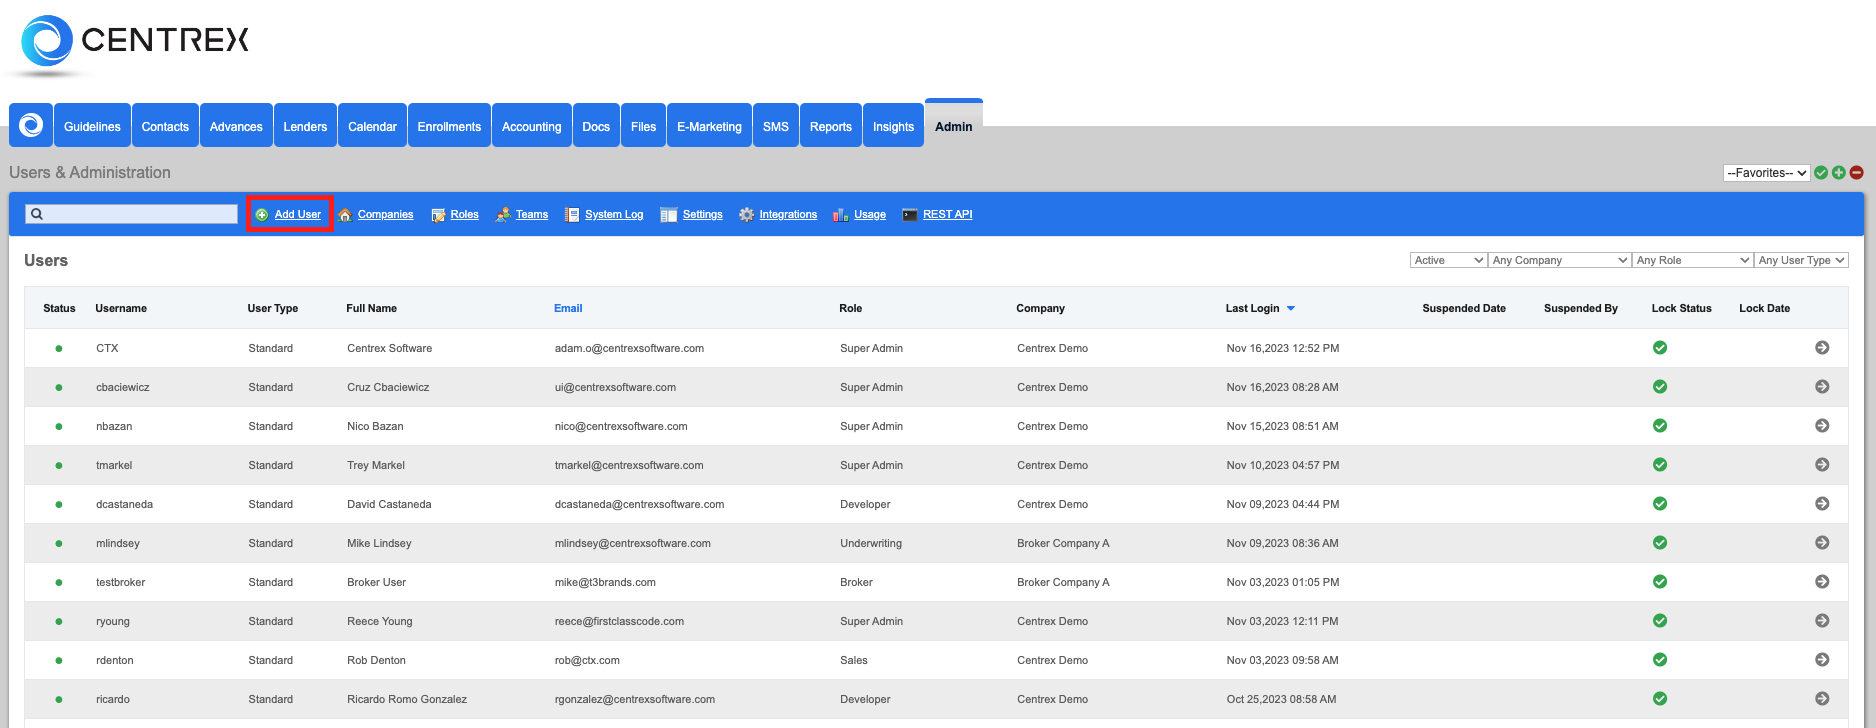Click lock status checkmark for rdenton
This screenshot has width=1876, height=728.
pos(1660,660)
